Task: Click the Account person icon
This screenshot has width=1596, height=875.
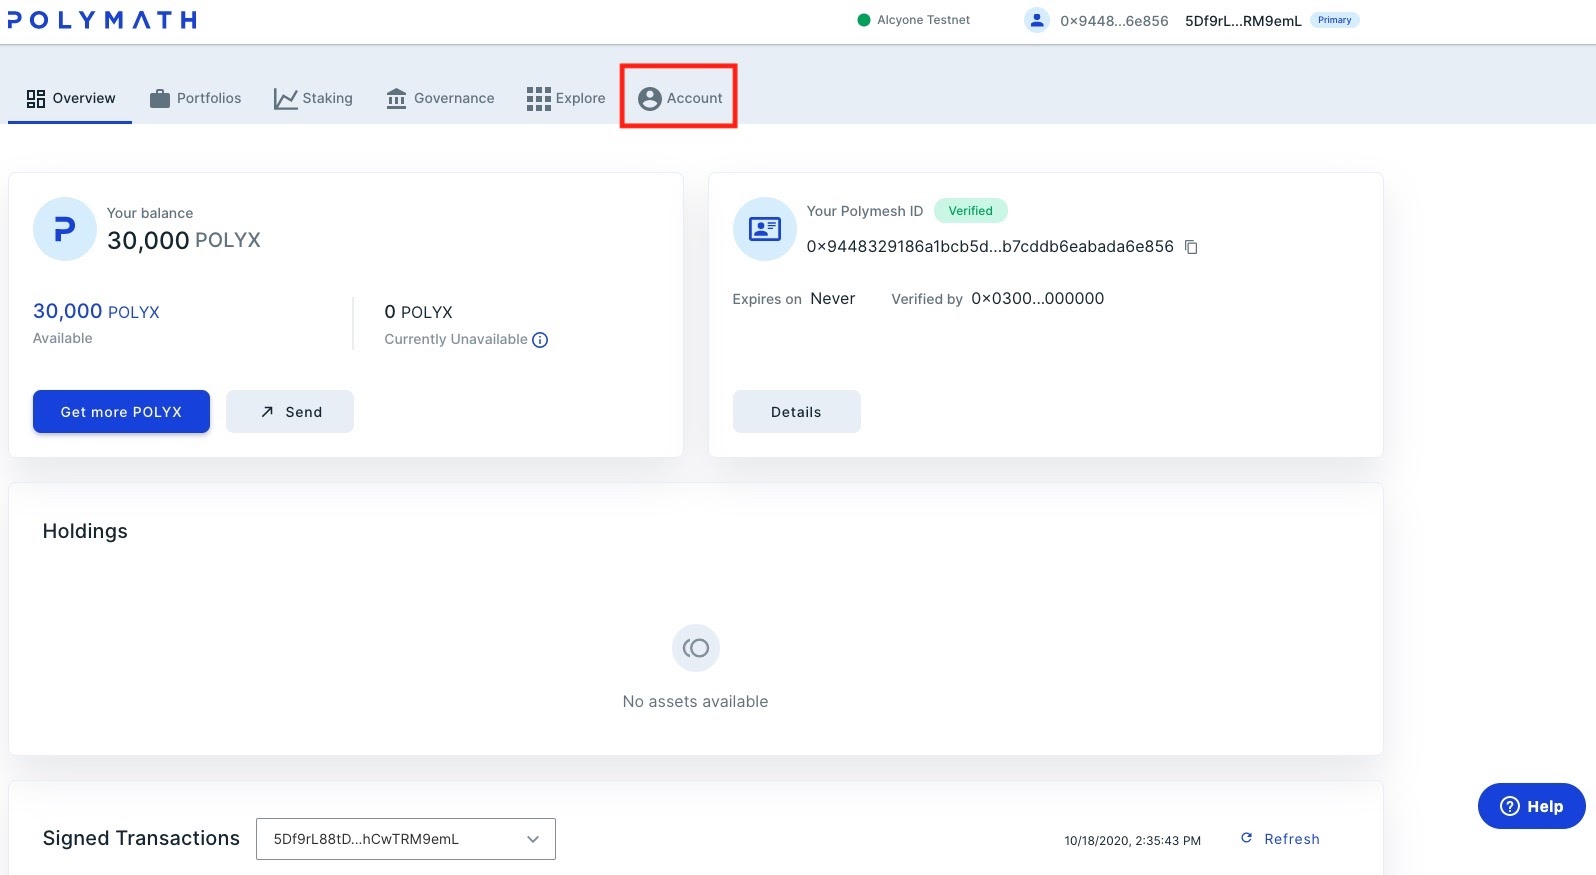Action: [649, 98]
